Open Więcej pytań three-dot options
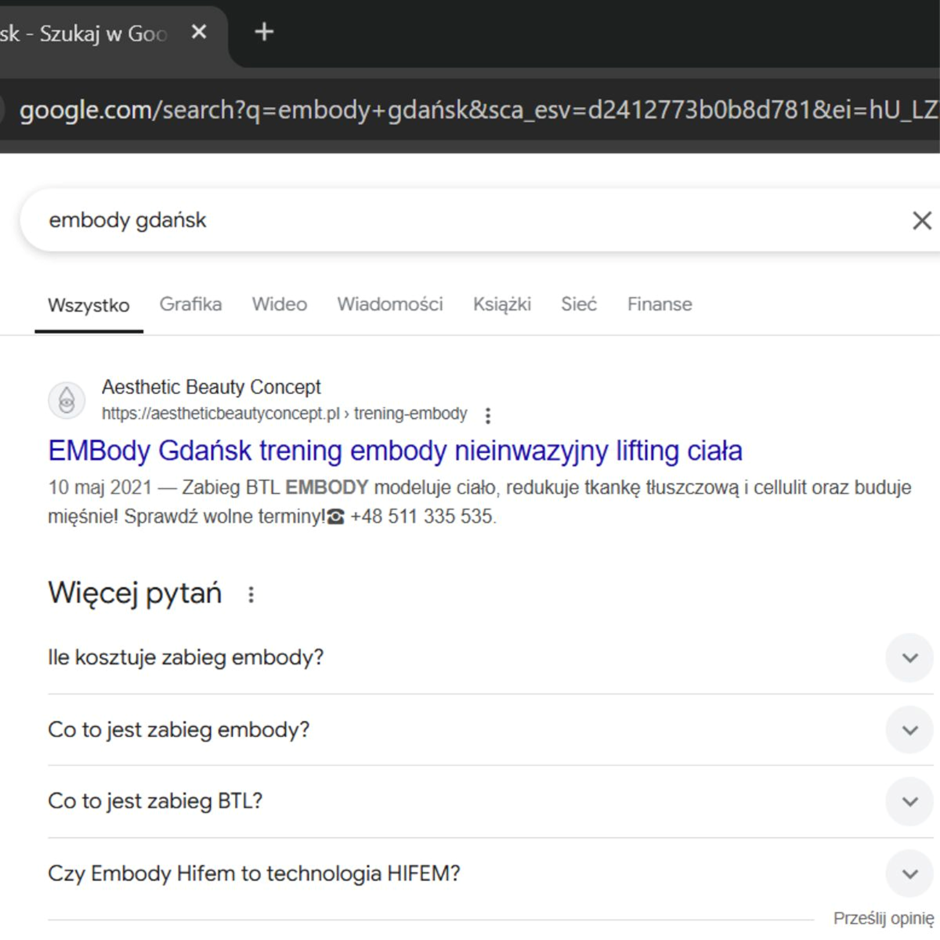The image size is (940, 940). click(x=251, y=594)
